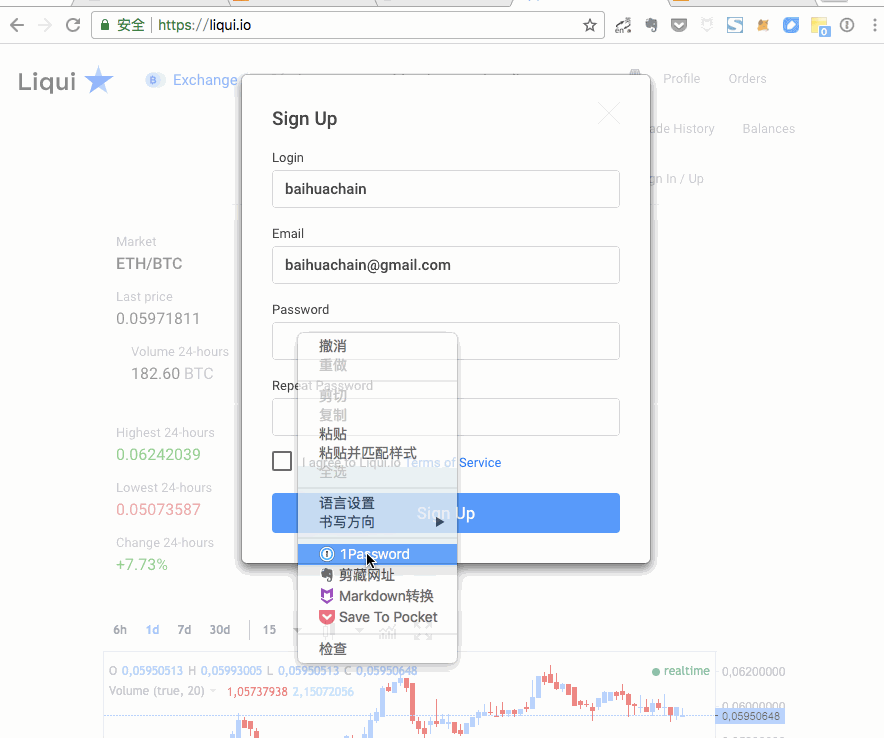
Task: Open the translate extension icon
Action: tap(623, 25)
